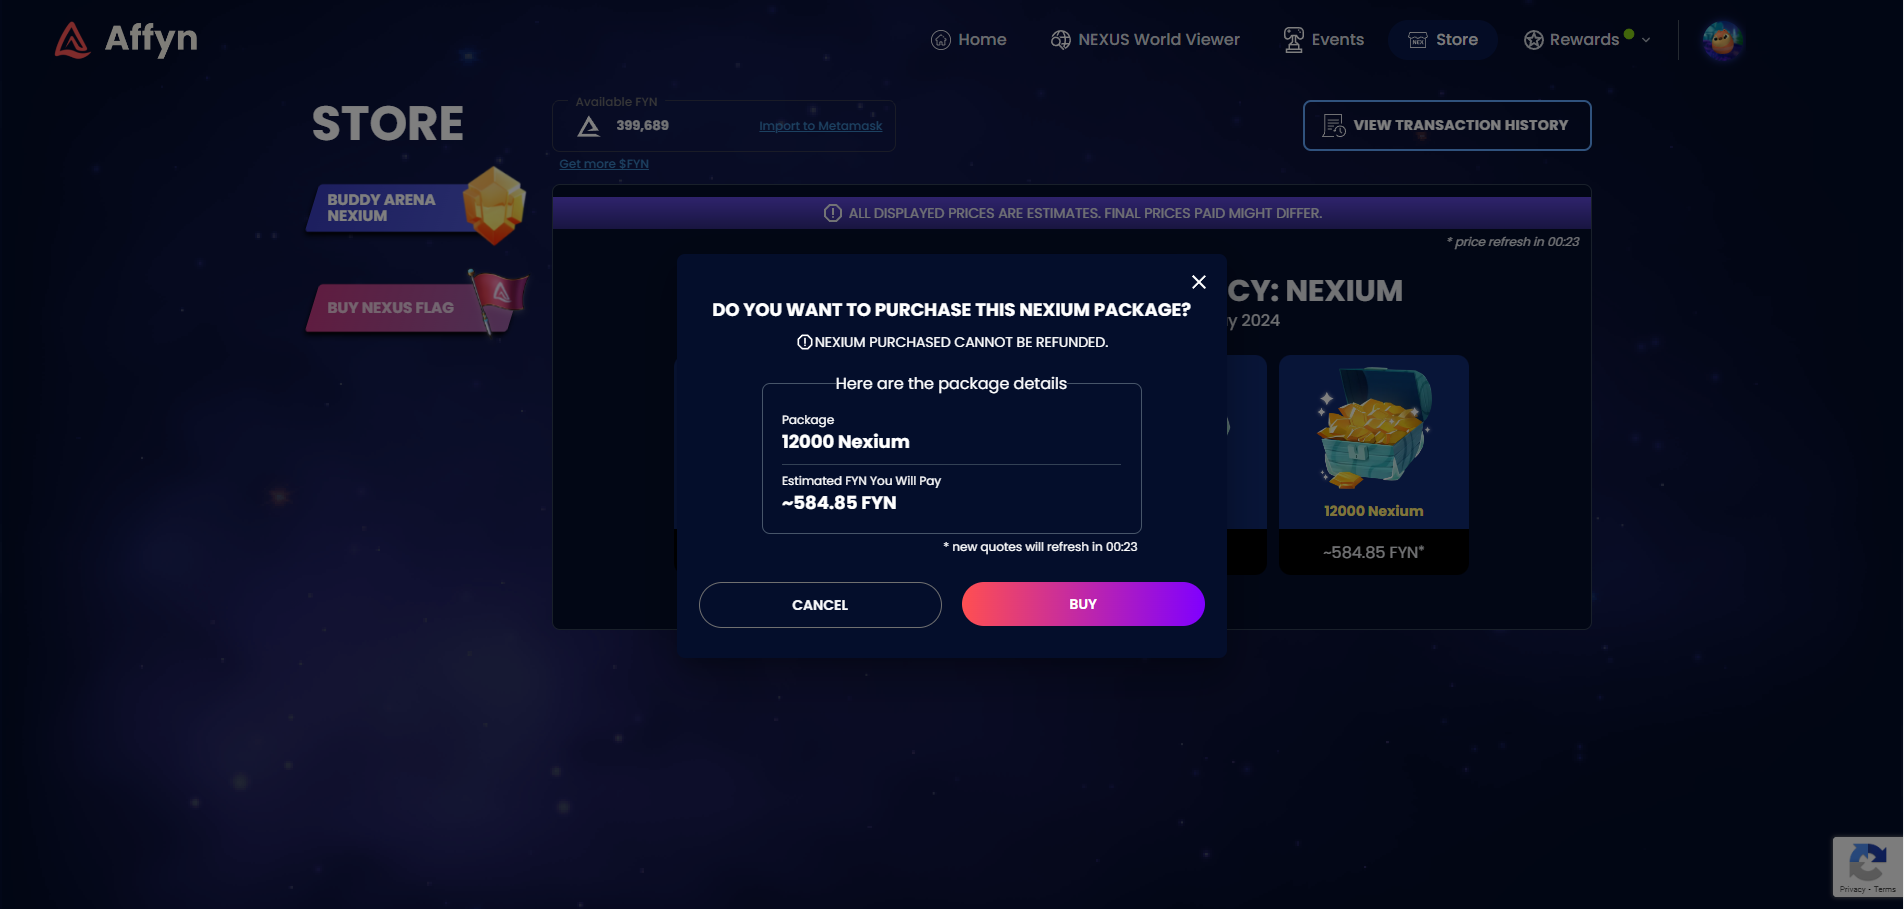Open View Transaction History
The height and width of the screenshot is (909, 1904).
click(x=1447, y=125)
